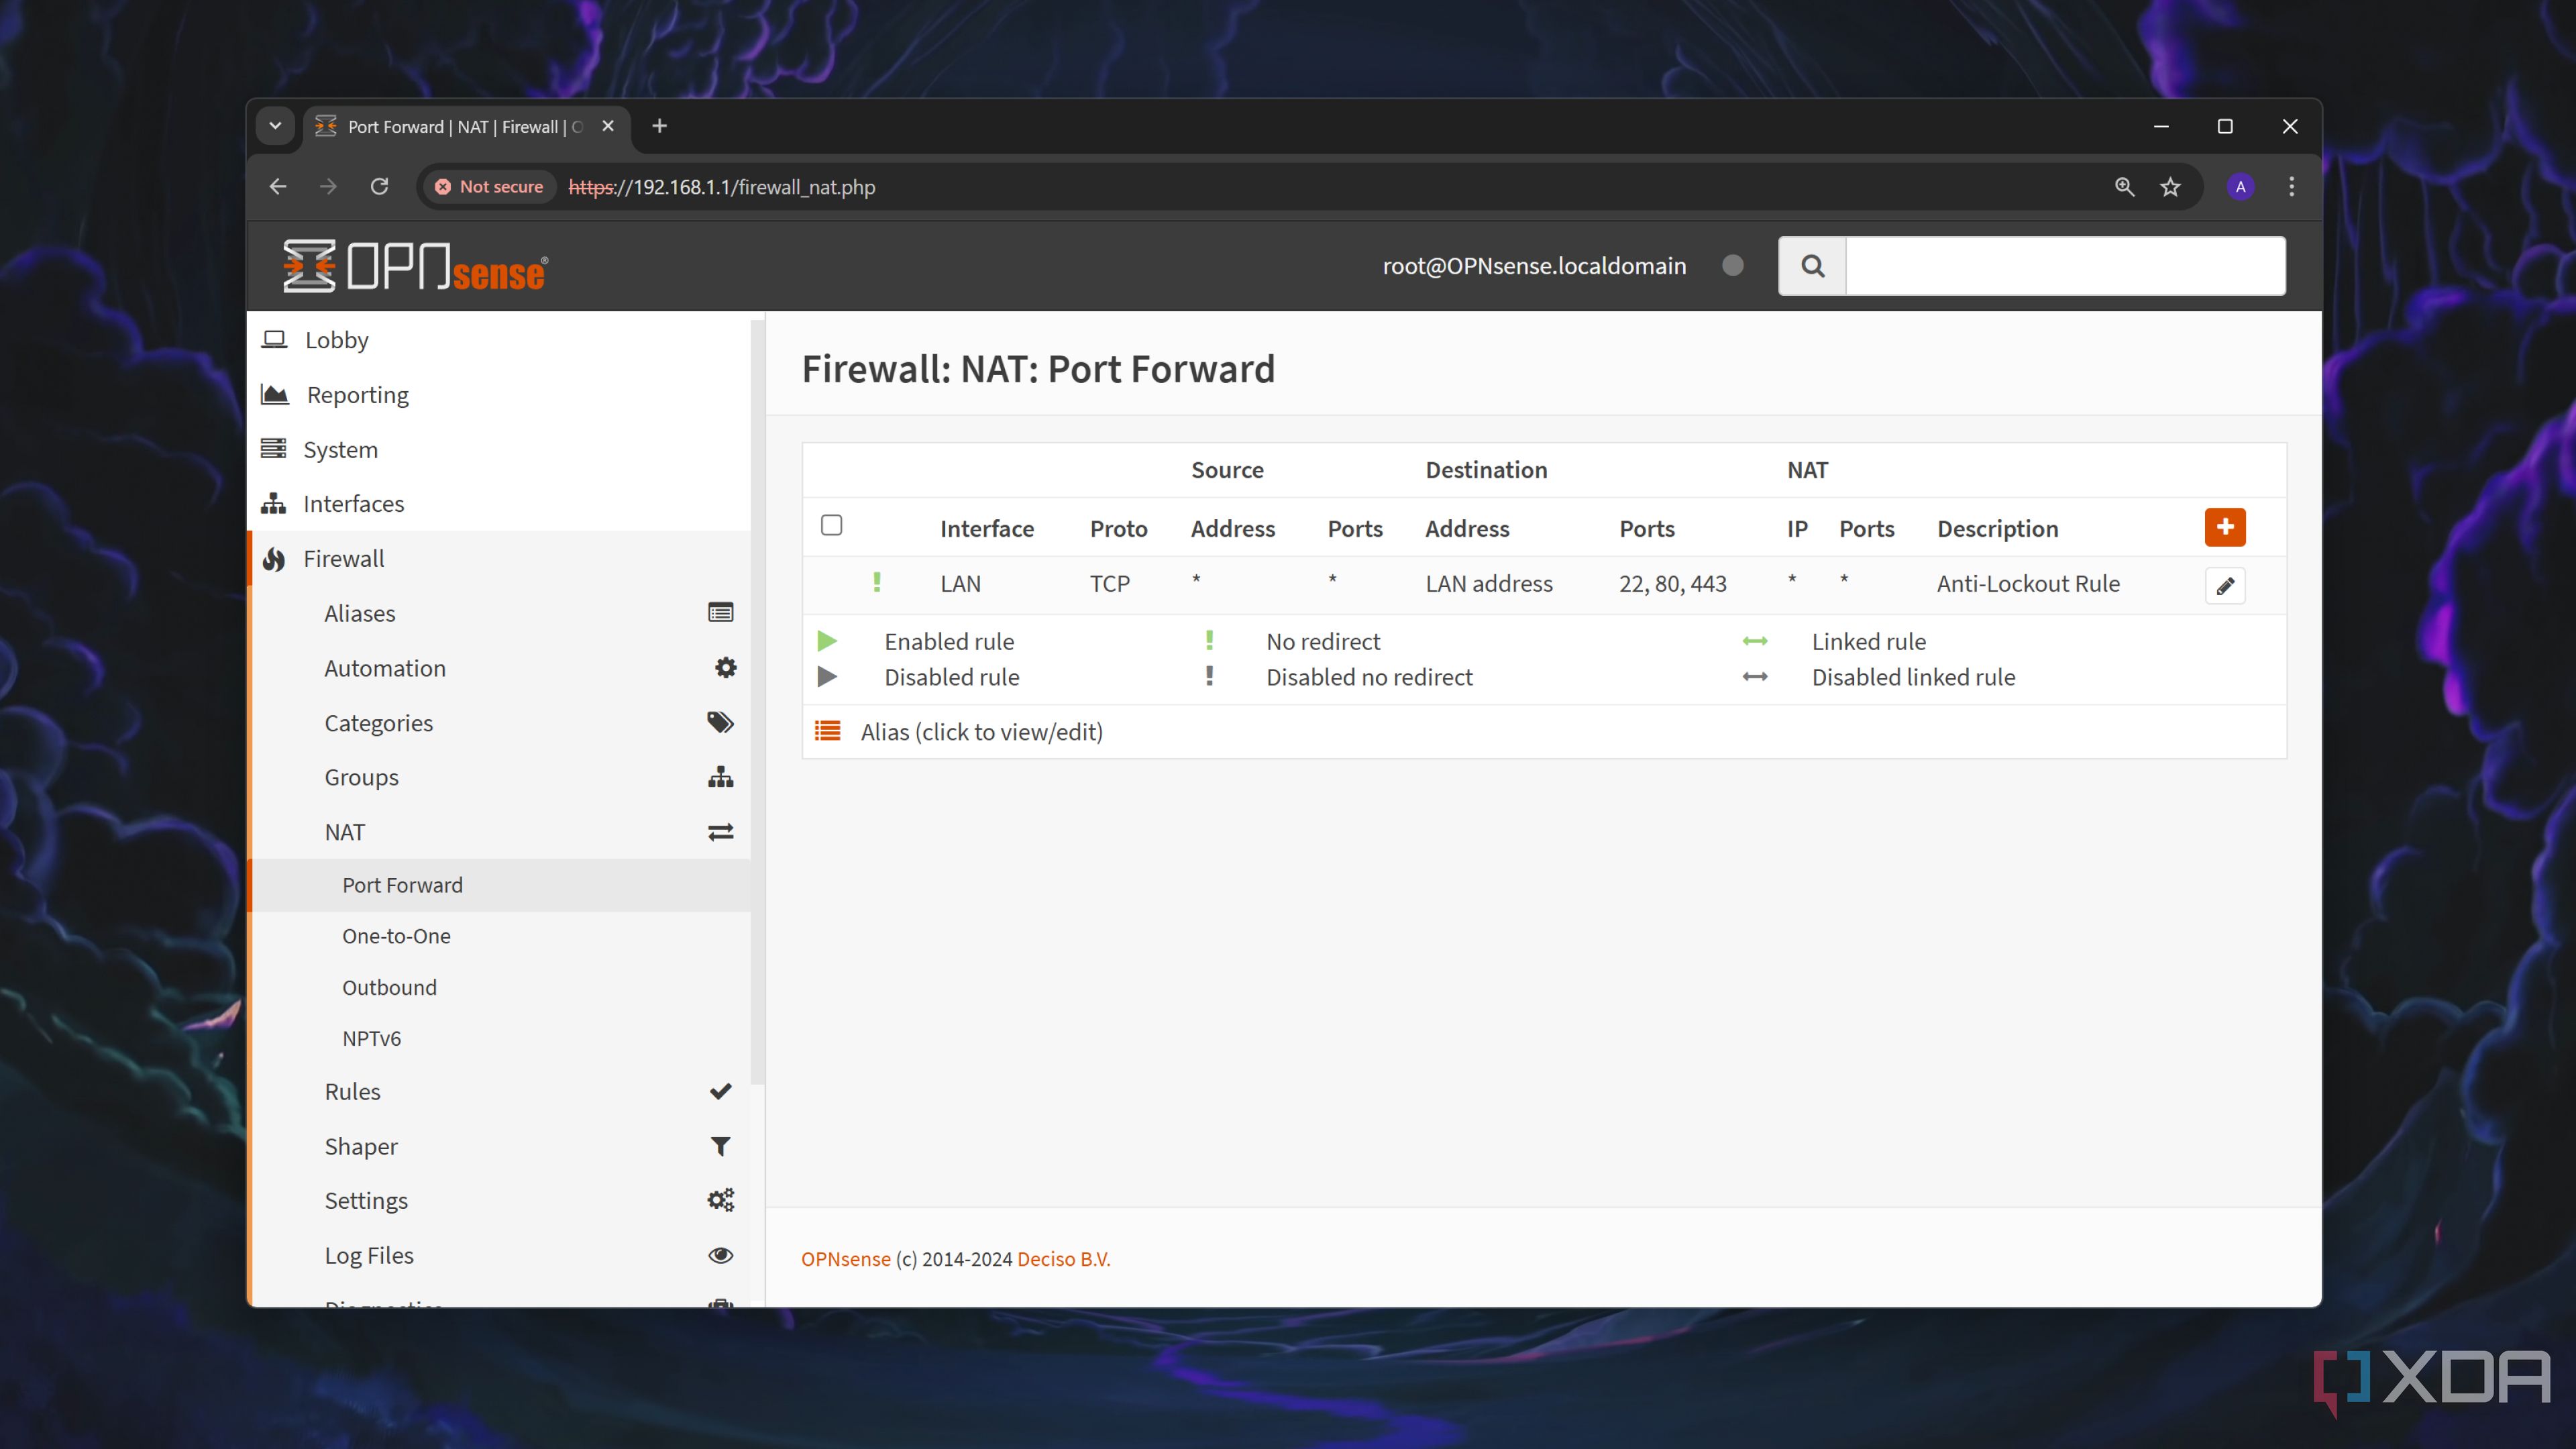Image resolution: width=2576 pixels, height=1449 pixels.
Task: Edit the Anti-Lockout Rule with pencil icon
Action: [x=2224, y=586]
